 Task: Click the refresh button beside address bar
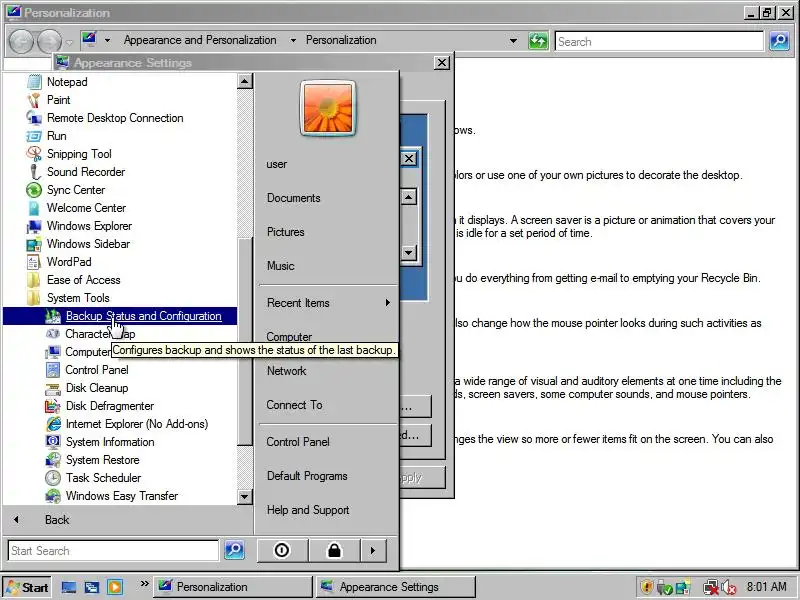(x=538, y=40)
